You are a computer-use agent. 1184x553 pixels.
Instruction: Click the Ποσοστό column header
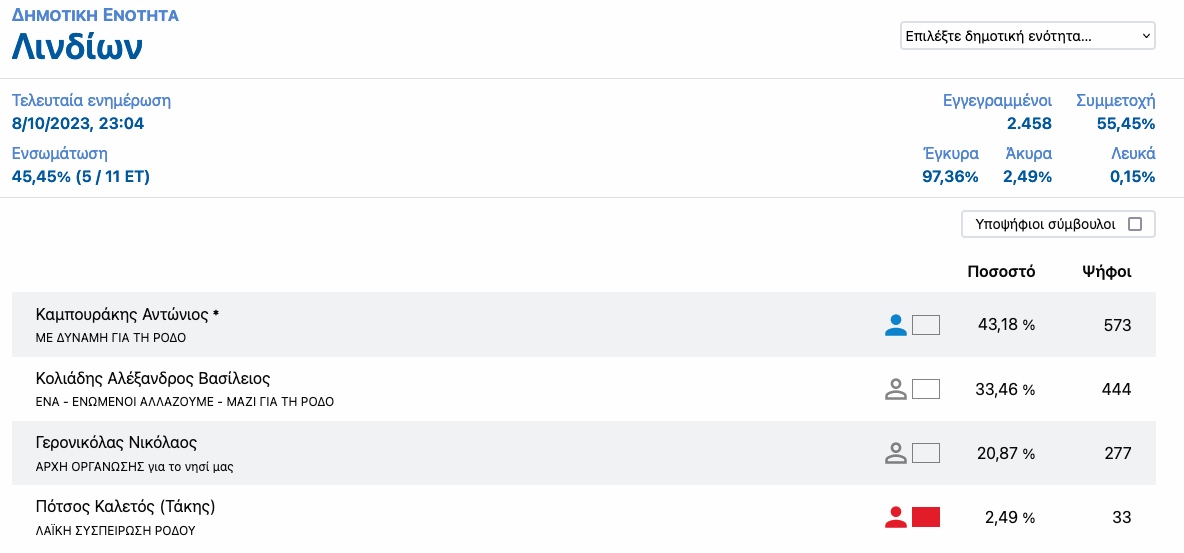tap(1001, 273)
